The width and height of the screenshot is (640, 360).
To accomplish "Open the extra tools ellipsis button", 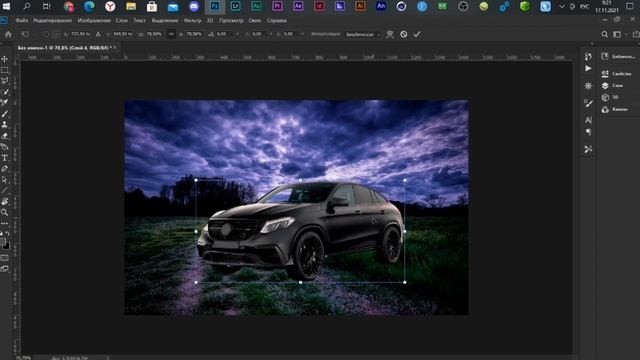I will click(4, 223).
